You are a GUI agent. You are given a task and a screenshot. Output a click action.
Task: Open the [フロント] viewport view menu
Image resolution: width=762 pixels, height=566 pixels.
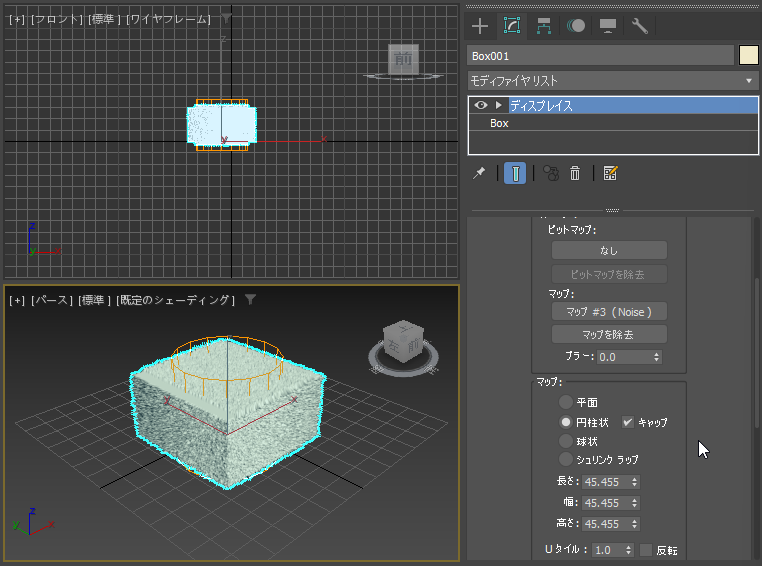click(x=56, y=19)
